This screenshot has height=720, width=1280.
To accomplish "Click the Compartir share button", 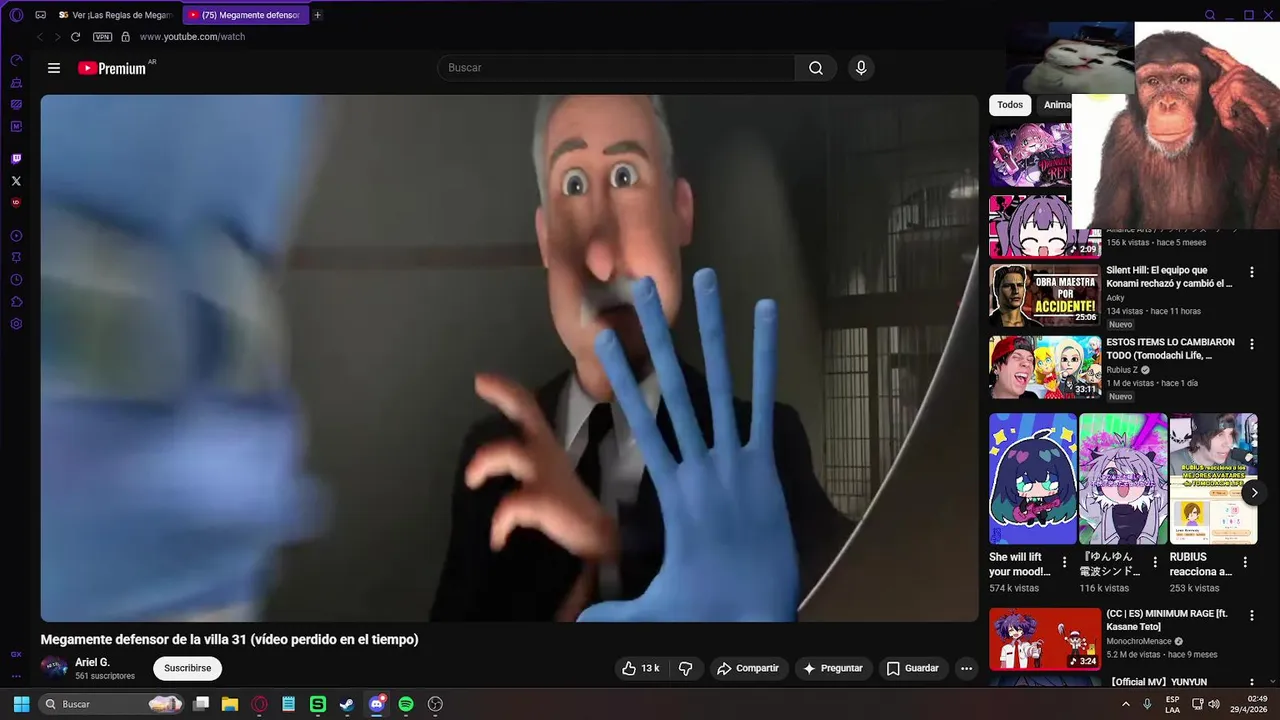I will click(748, 668).
